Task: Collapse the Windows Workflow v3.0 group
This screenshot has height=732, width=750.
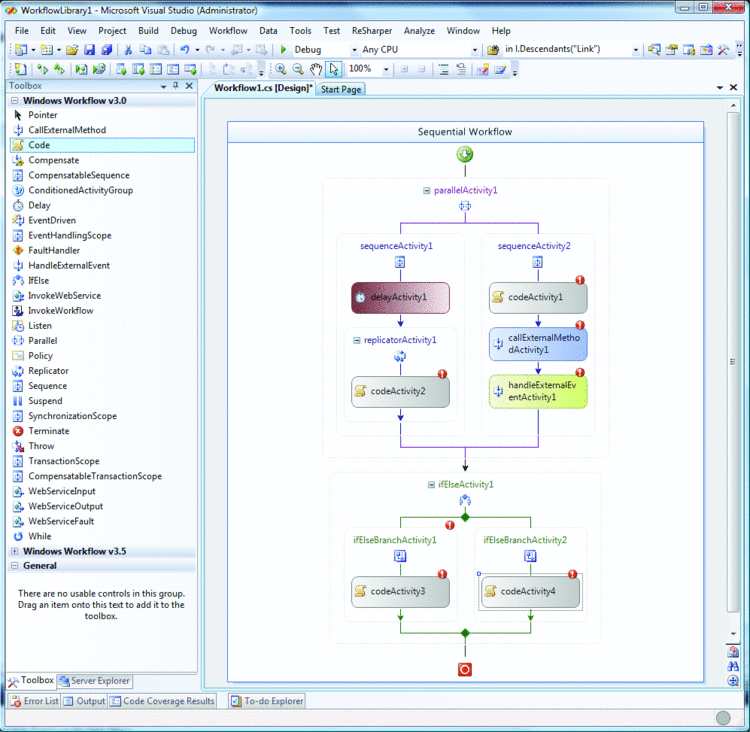Action: point(14,100)
